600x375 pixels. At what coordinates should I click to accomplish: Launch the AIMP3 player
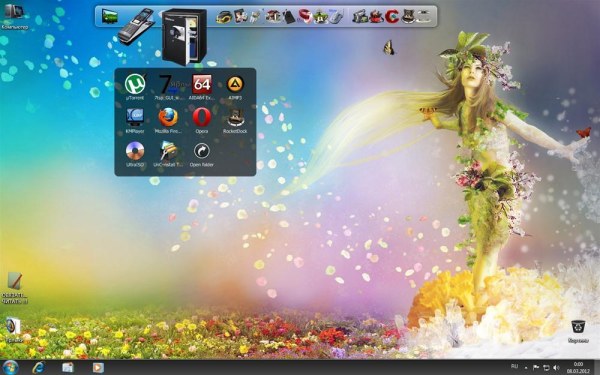235,84
